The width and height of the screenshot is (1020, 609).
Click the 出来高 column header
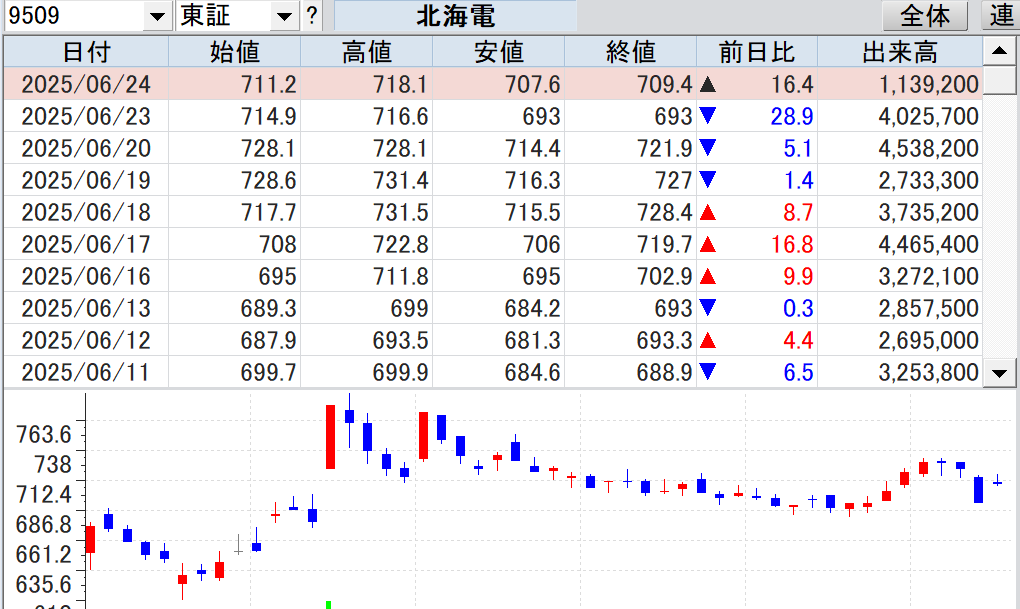(x=900, y=52)
